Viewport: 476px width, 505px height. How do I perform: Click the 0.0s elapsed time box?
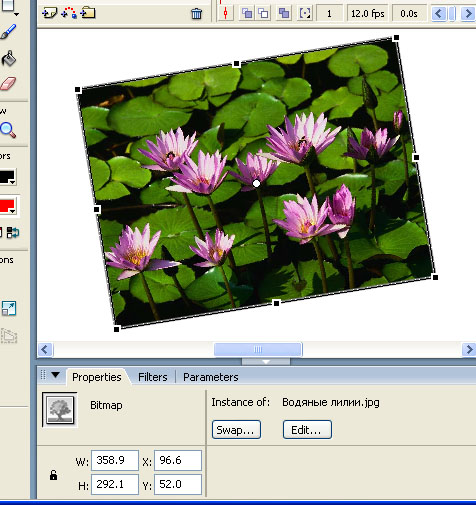pyautogui.click(x=409, y=13)
